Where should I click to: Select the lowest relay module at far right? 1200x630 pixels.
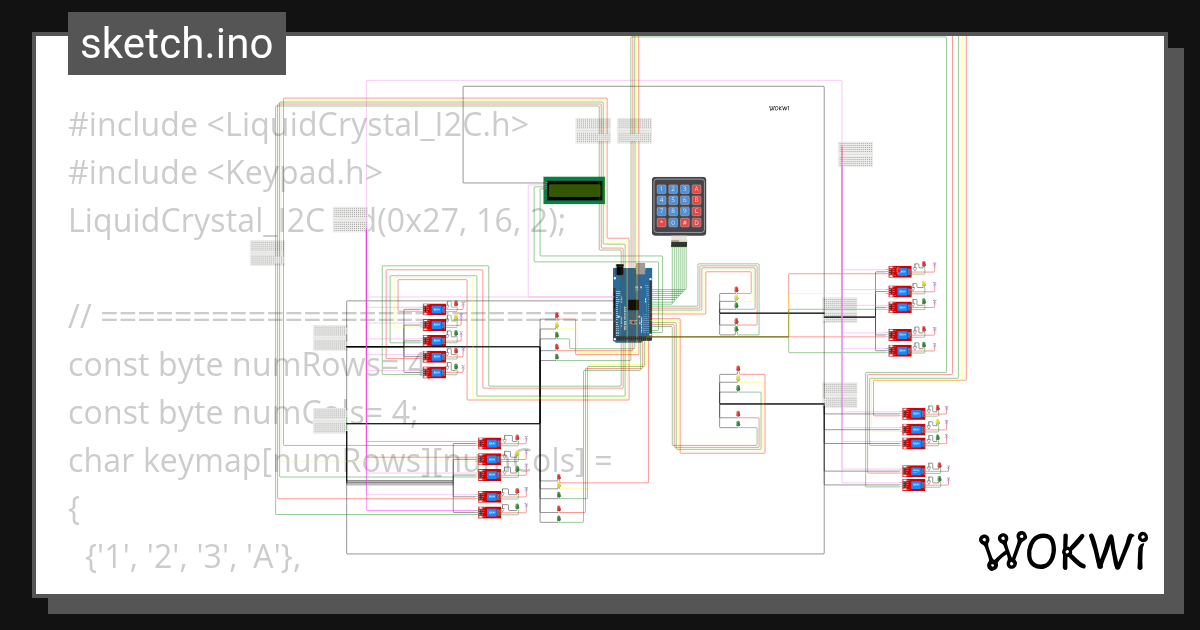click(914, 486)
